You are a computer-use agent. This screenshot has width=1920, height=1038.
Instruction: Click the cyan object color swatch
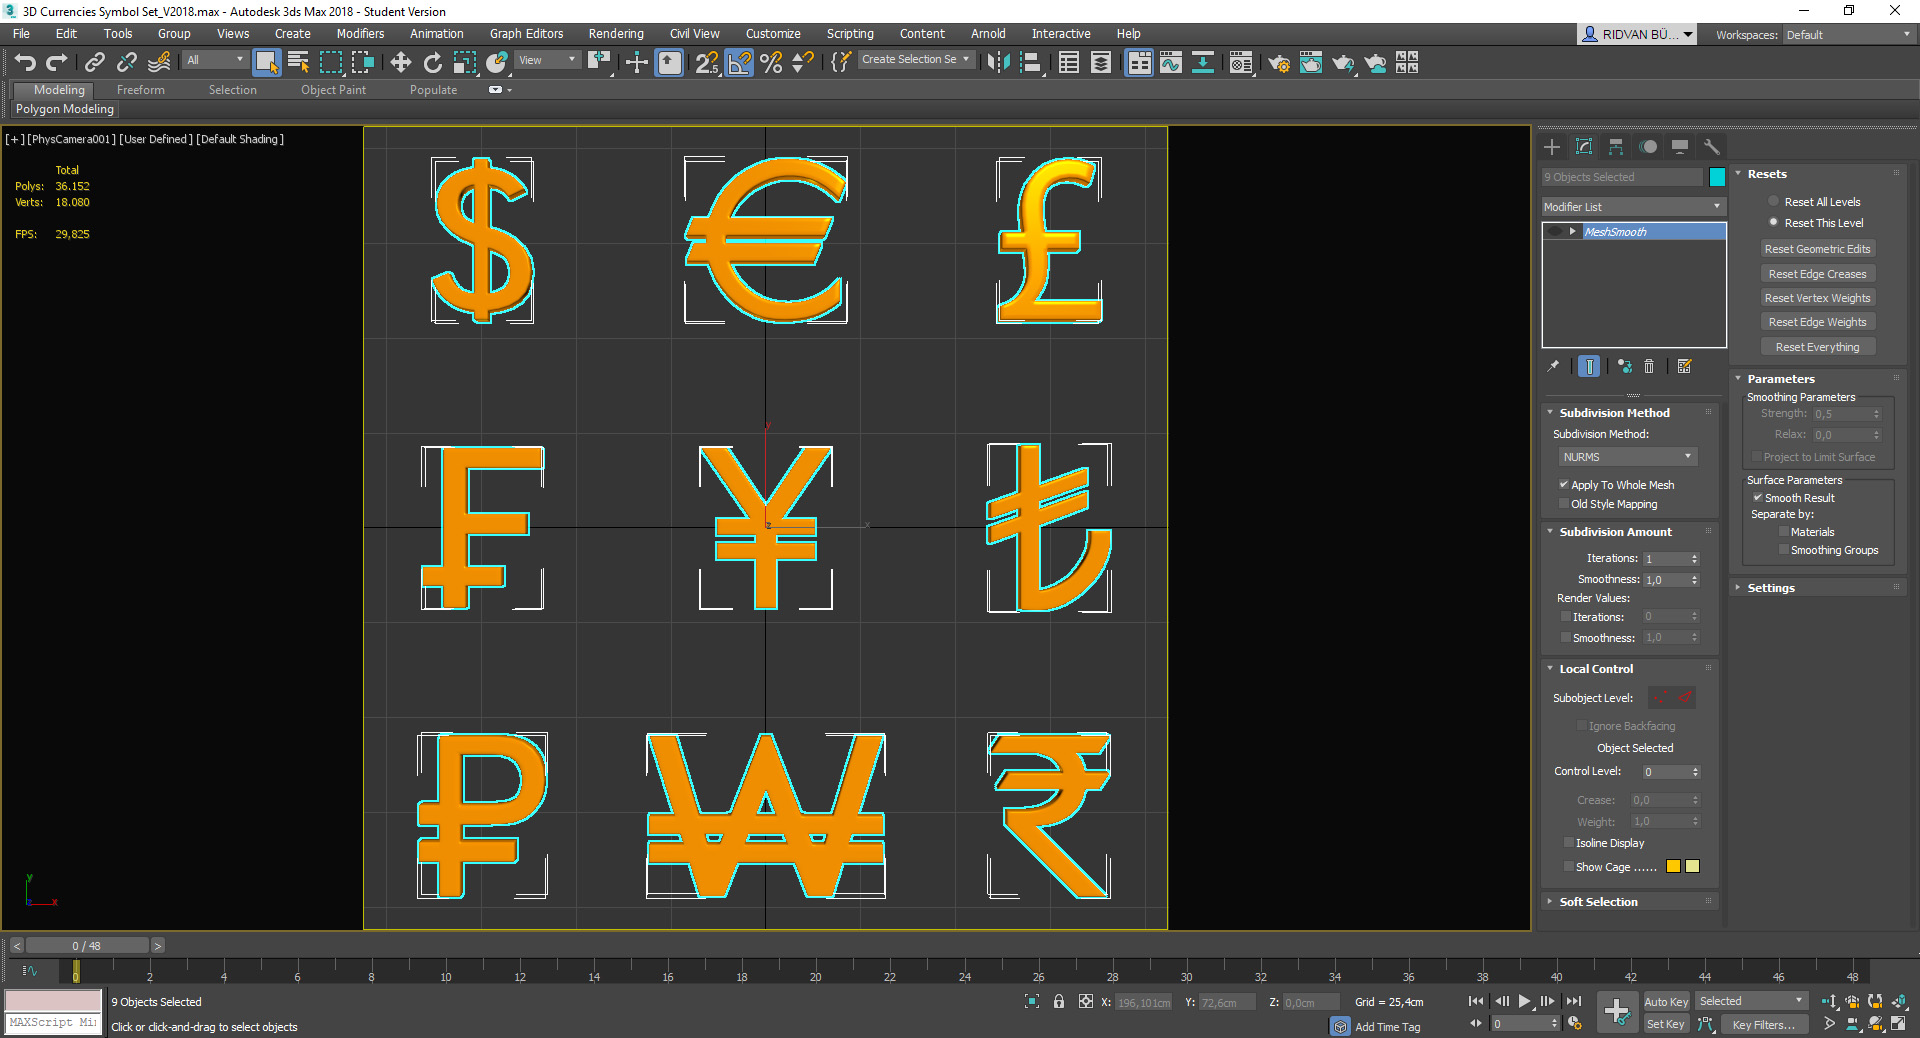[1717, 177]
